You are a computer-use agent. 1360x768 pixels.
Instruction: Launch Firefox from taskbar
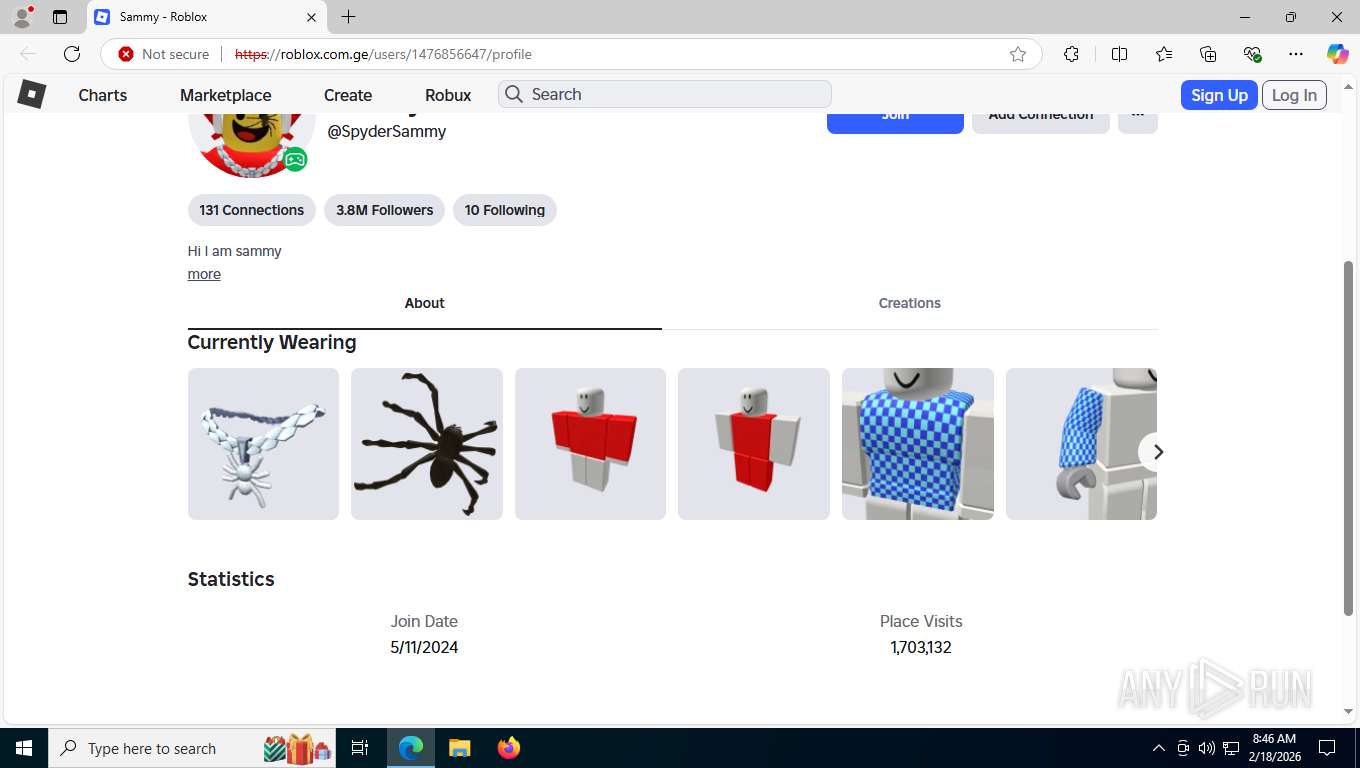(x=509, y=748)
